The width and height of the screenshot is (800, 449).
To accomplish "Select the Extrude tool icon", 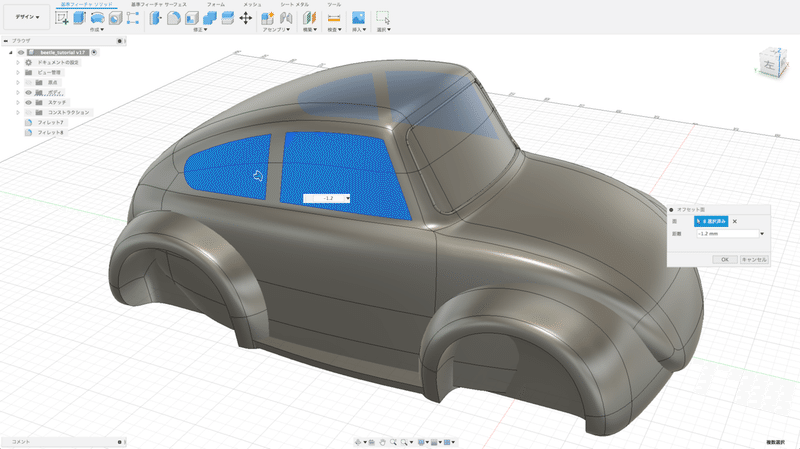I will pos(80,18).
